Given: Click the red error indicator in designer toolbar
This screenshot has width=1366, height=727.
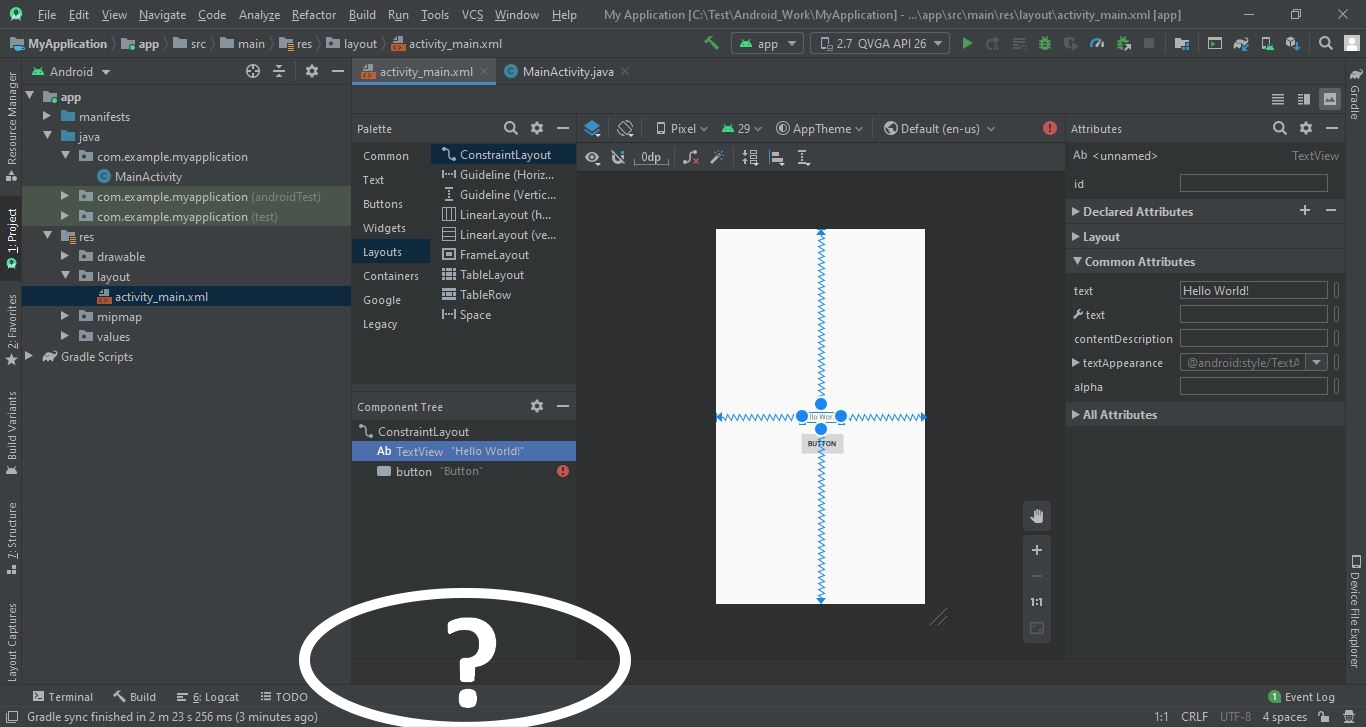Looking at the screenshot, I should click(1049, 128).
